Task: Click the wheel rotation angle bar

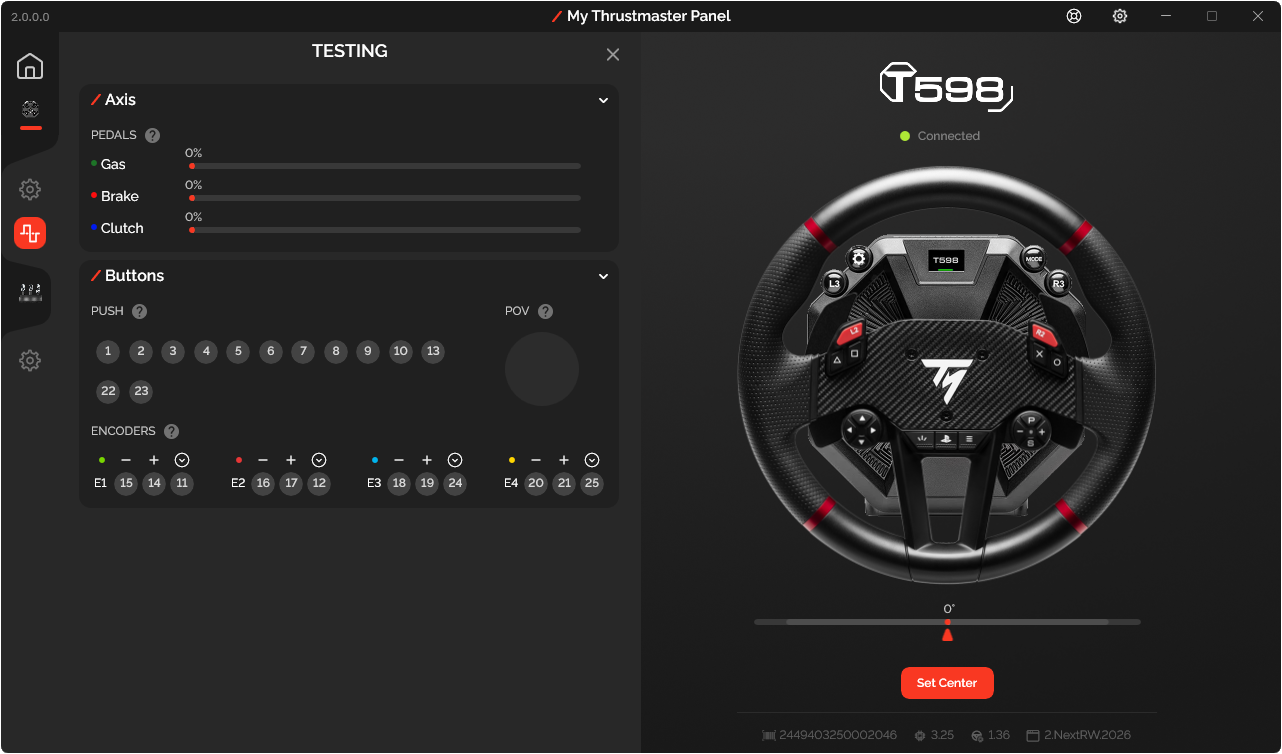Action: click(947, 622)
